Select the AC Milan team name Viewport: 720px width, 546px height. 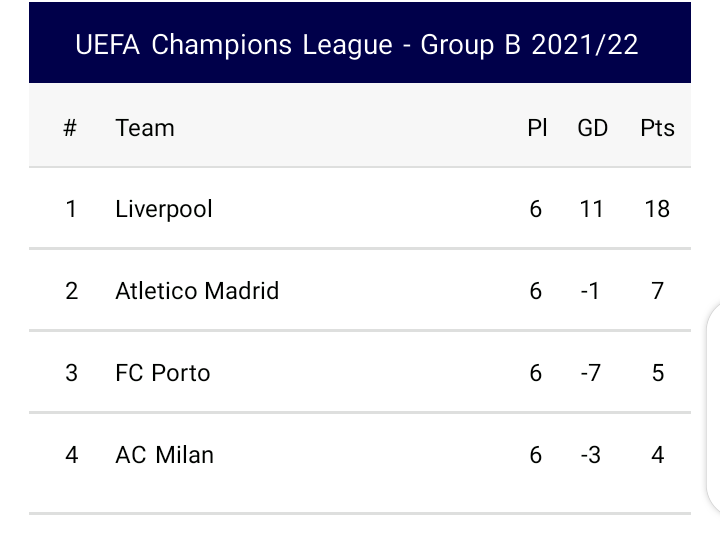tap(164, 455)
